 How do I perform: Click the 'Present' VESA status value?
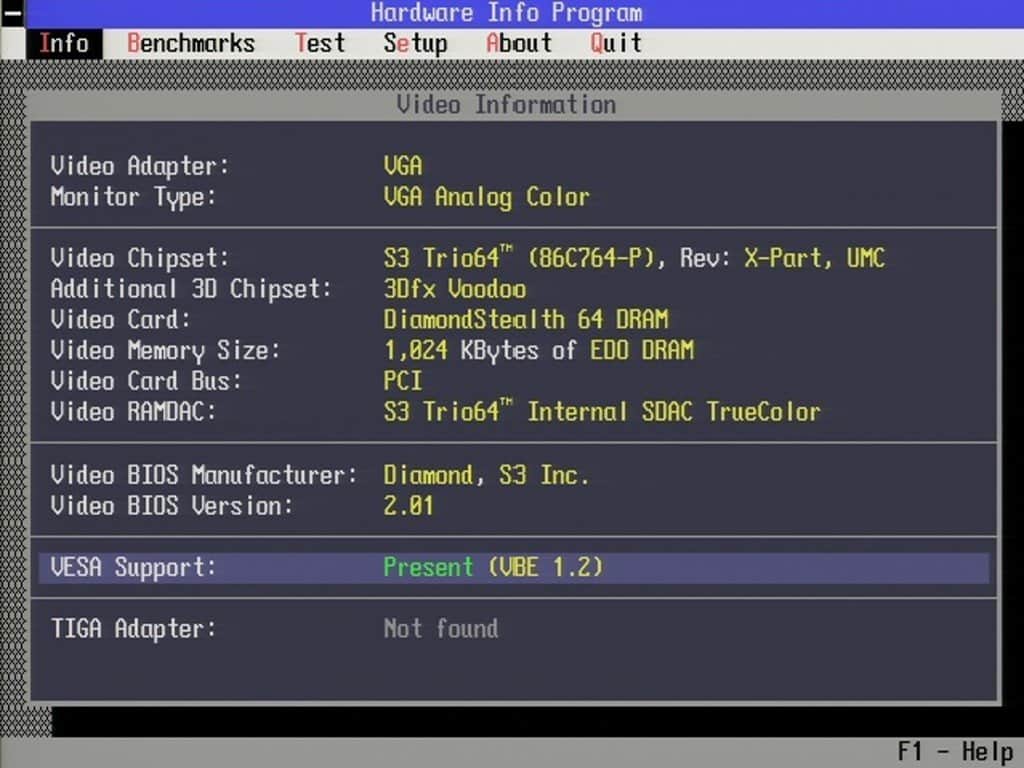pos(428,568)
